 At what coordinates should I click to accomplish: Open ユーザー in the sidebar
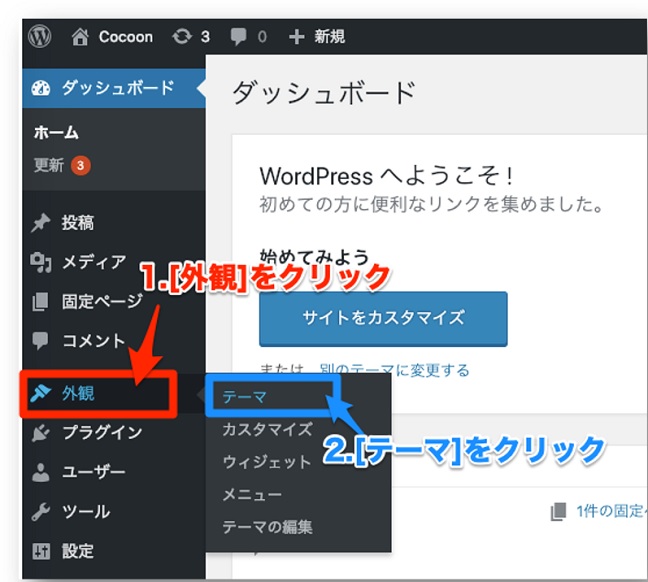point(93,472)
